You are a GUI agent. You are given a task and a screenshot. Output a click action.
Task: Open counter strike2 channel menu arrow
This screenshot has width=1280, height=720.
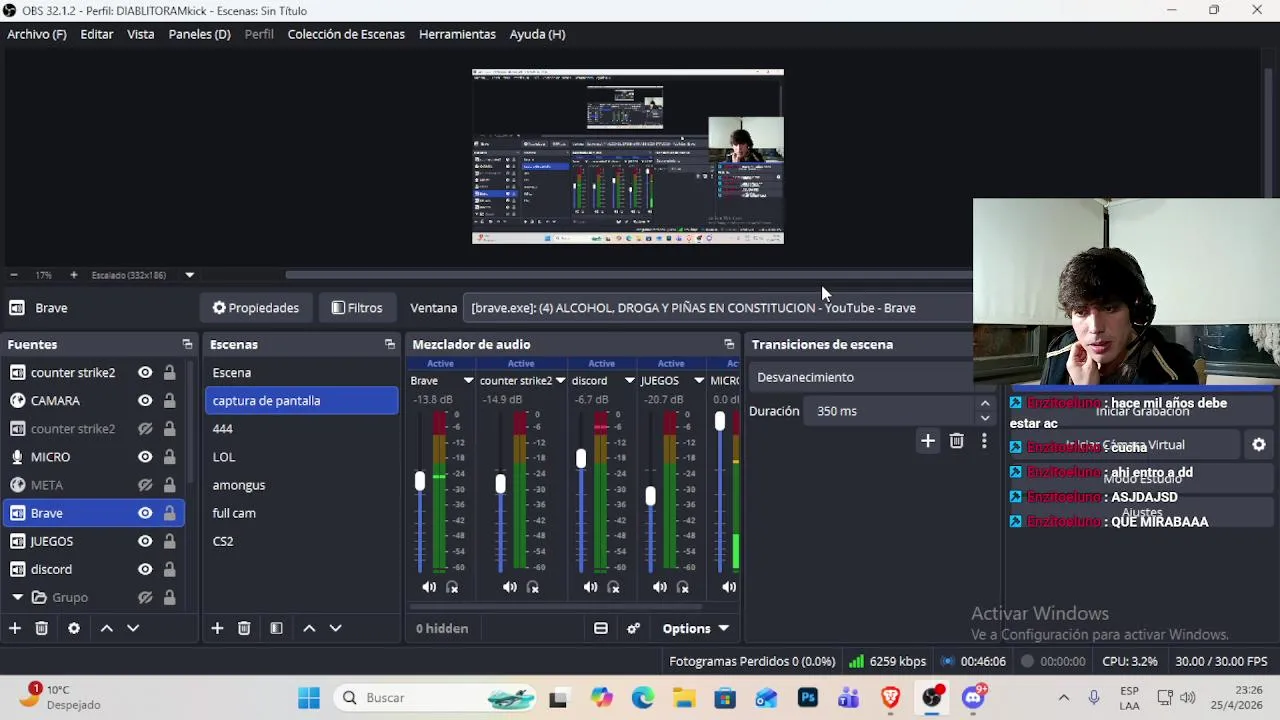[x=561, y=380]
